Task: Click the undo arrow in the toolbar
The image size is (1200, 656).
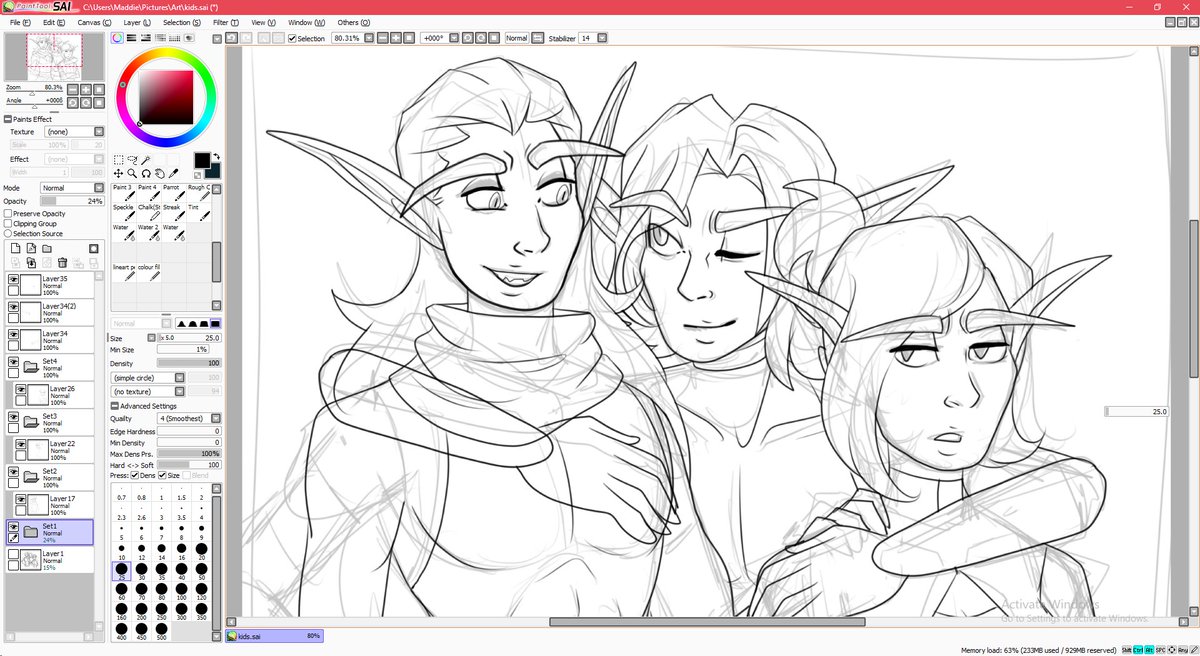Action: tap(231, 38)
